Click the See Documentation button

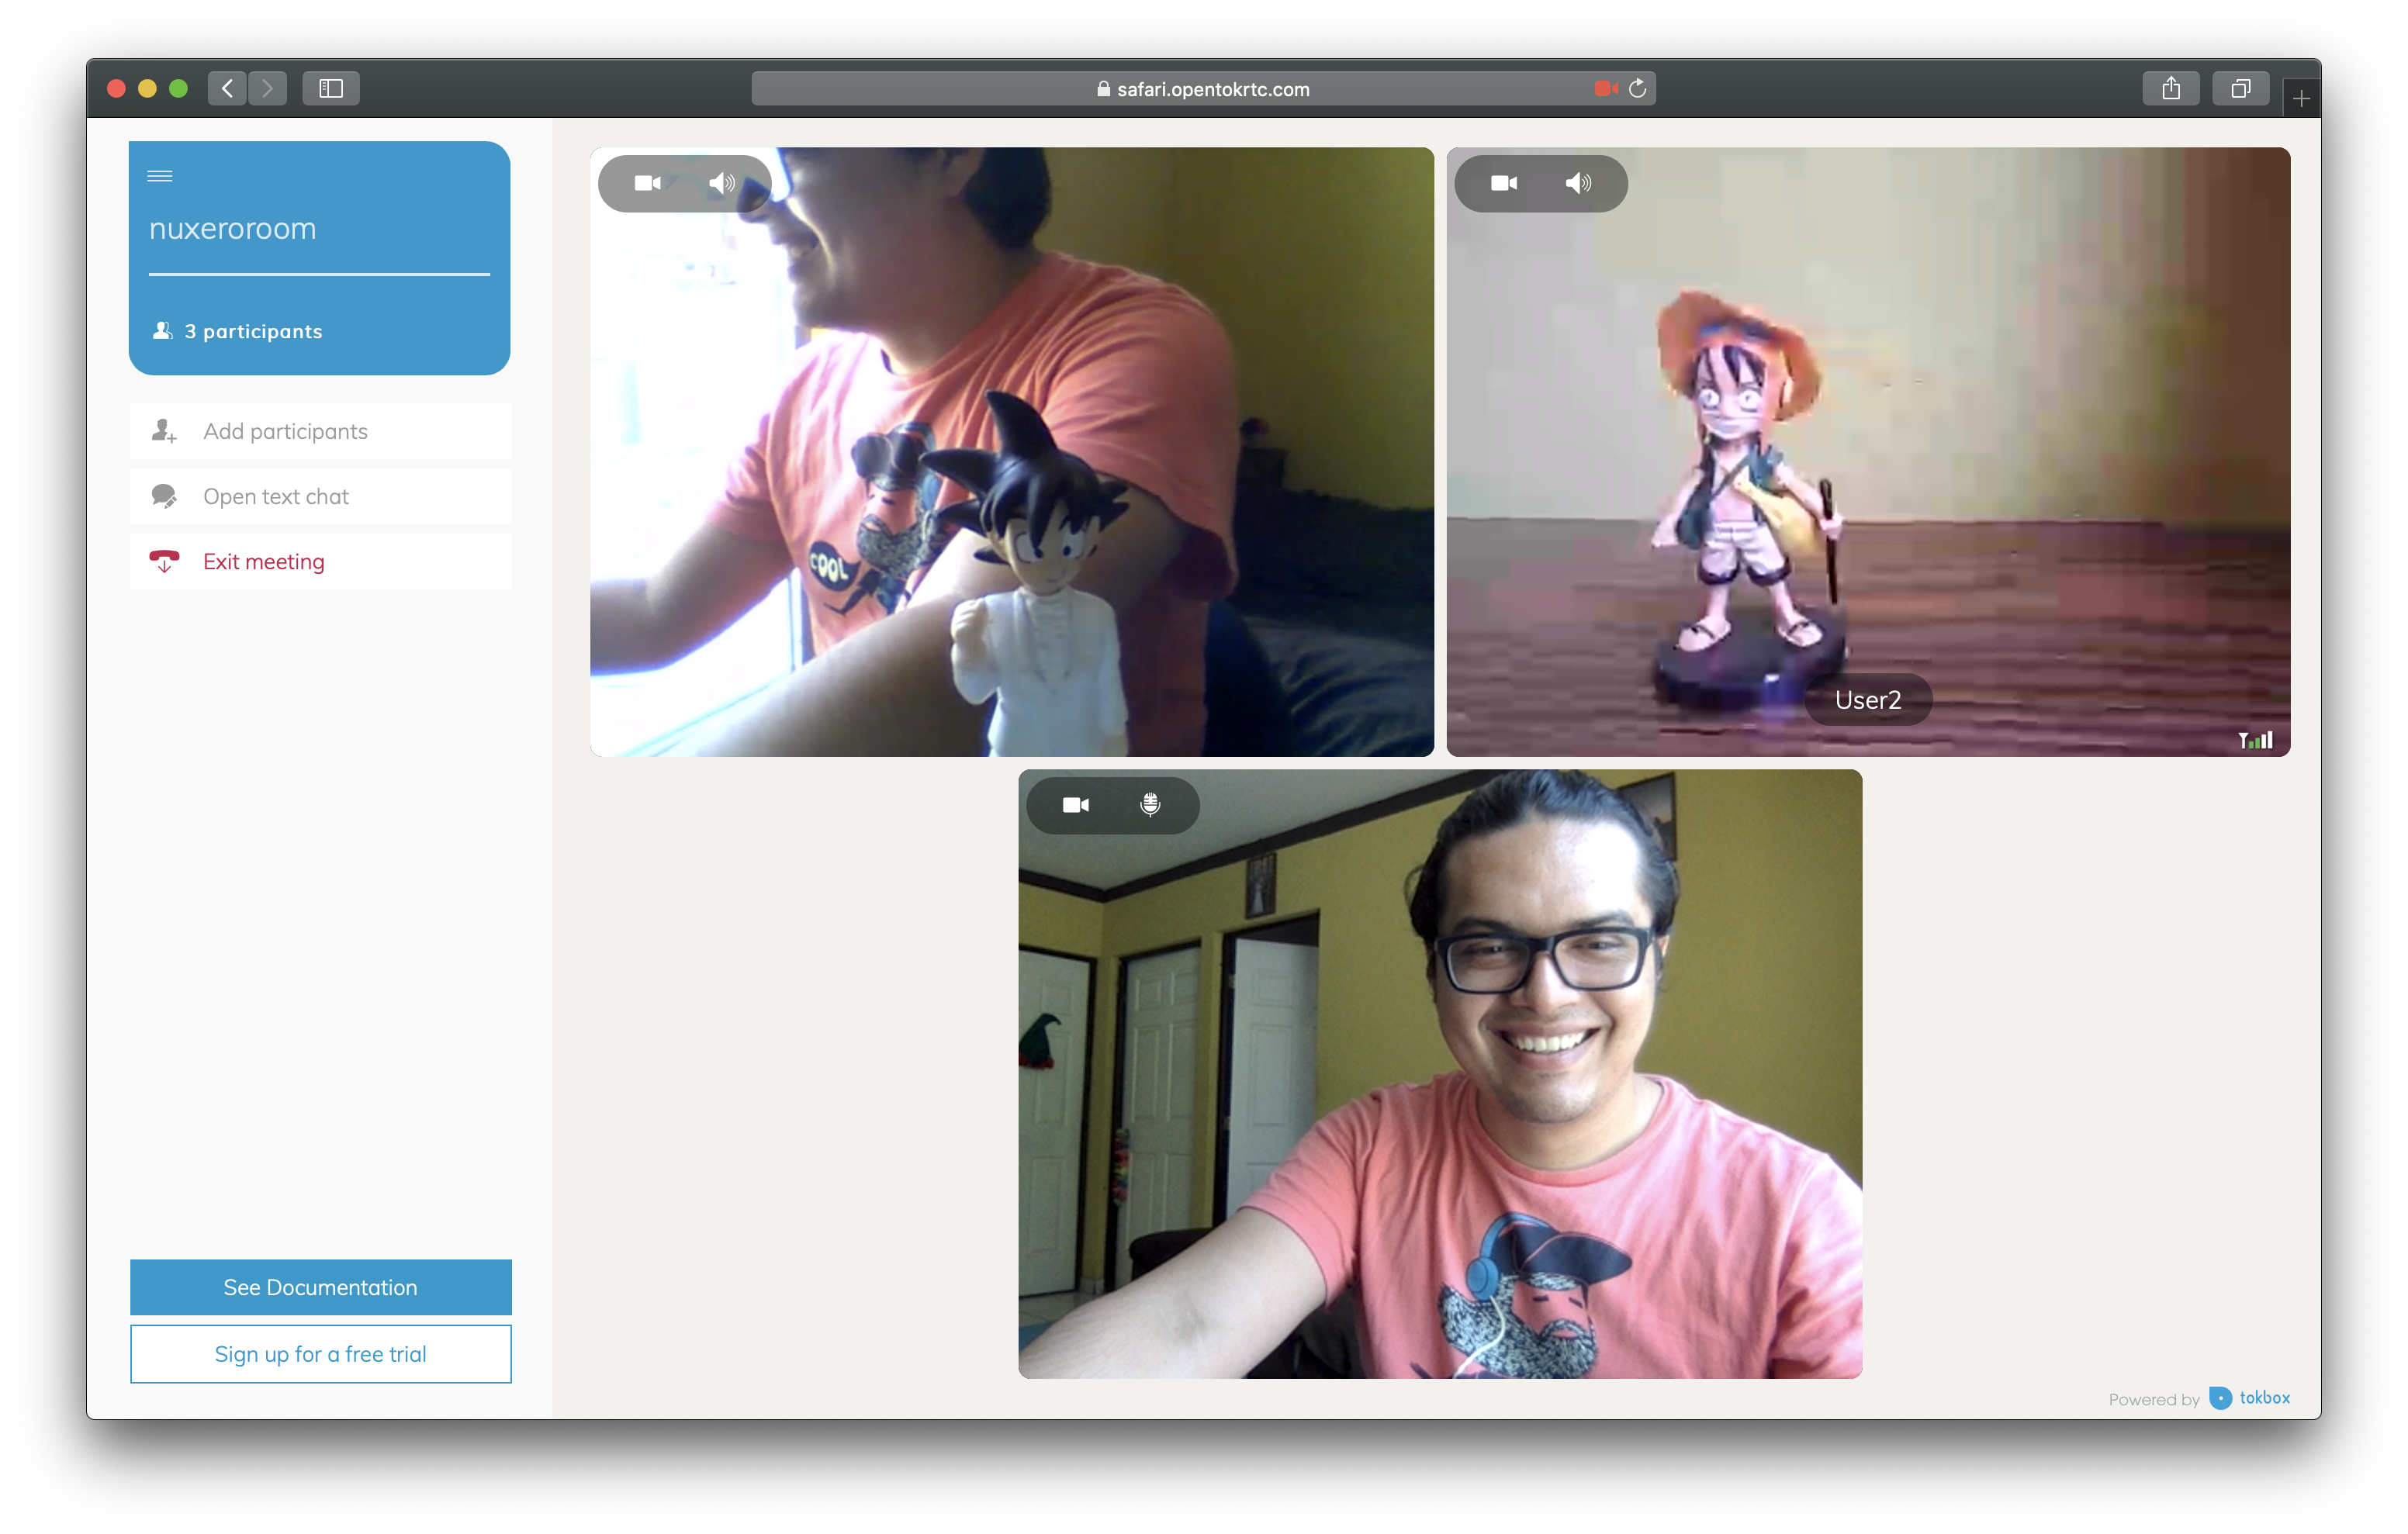click(x=320, y=1287)
